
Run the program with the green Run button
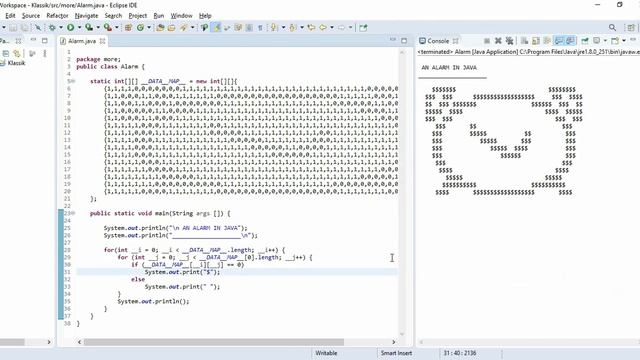[71, 27]
